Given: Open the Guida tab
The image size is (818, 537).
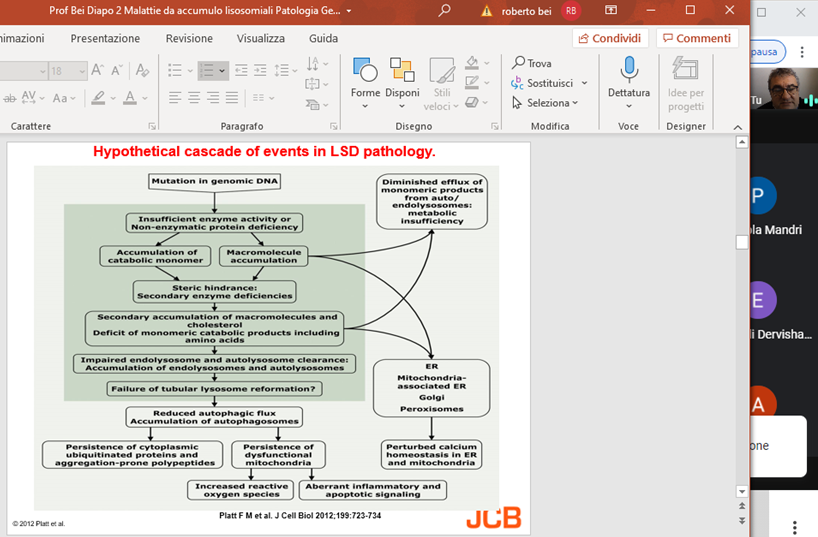Looking at the screenshot, I should click(x=323, y=38).
